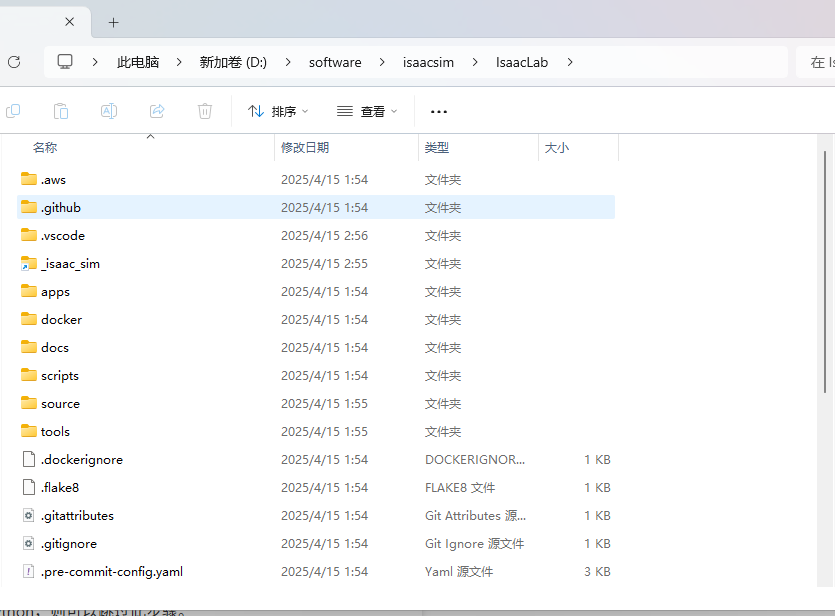The height and width of the screenshot is (616, 835).
Task: Click the refresh icon in address bar
Action: (14, 62)
